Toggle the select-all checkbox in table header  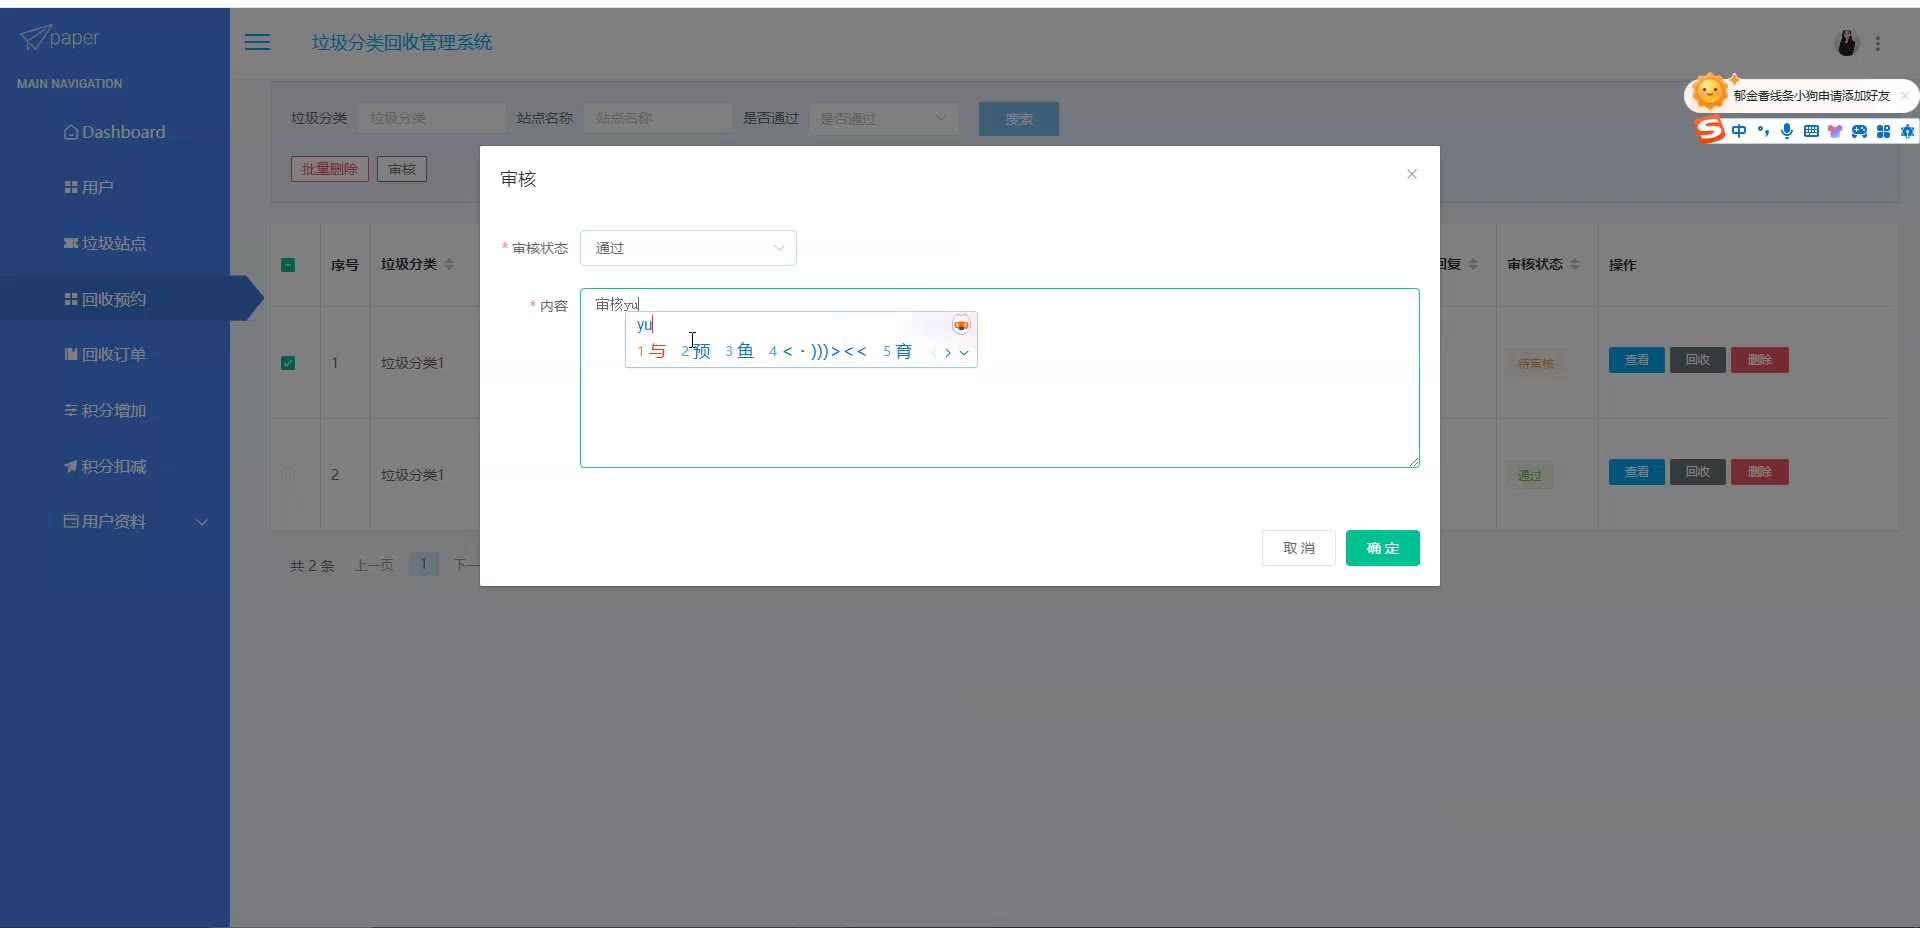288,265
